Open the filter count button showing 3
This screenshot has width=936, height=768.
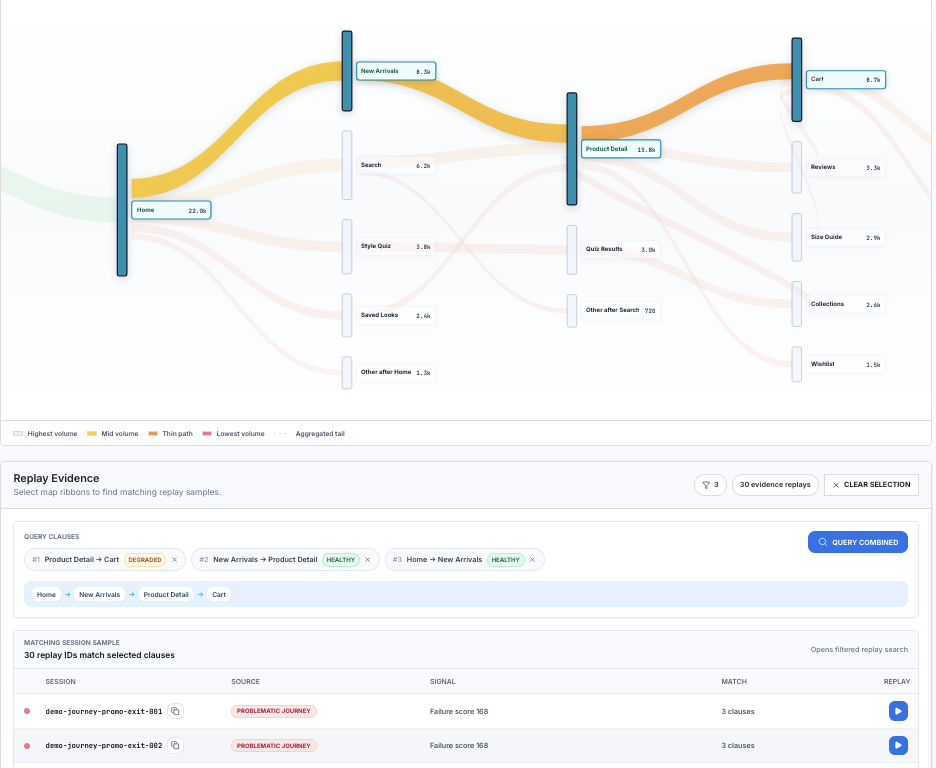tap(710, 485)
